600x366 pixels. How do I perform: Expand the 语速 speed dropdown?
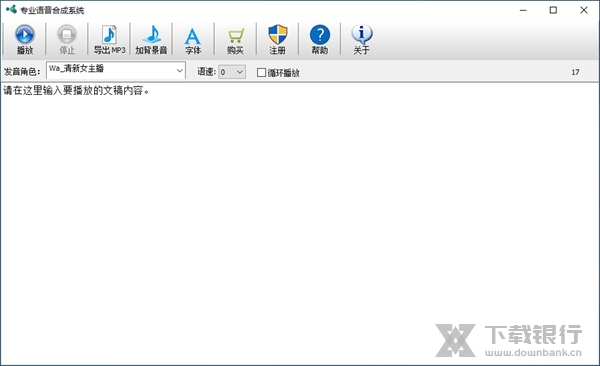click(x=232, y=72)
